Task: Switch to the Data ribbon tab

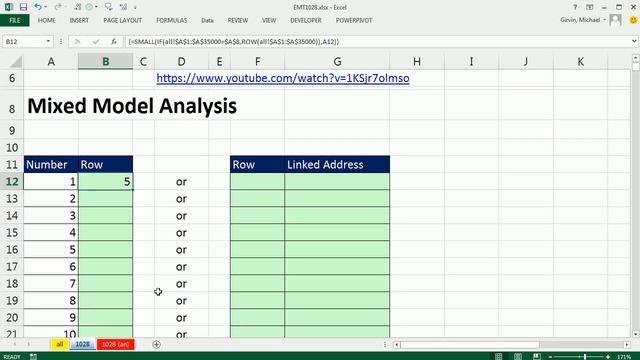Action: (x=207, y=20)
